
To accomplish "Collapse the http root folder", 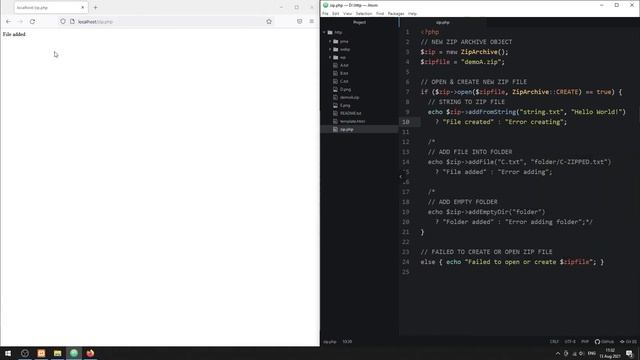I will pos(324,32).
